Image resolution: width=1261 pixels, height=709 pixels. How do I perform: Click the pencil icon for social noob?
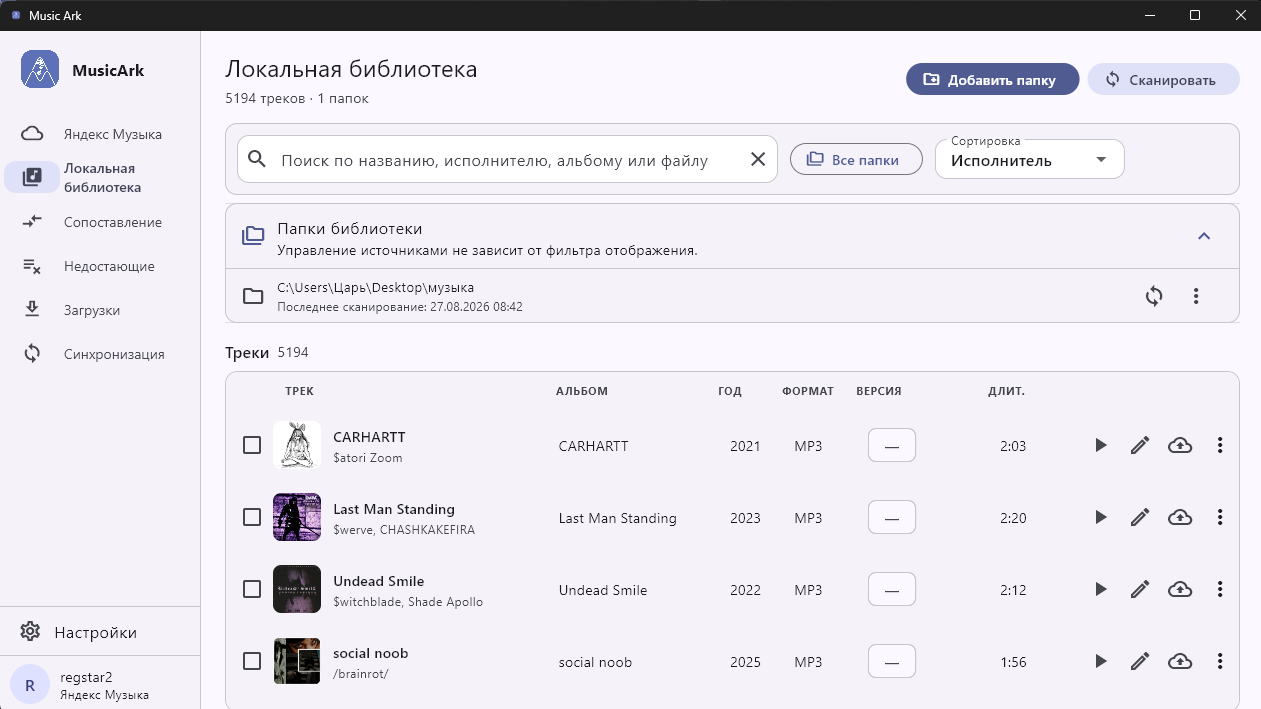[x=1140, y=662]
